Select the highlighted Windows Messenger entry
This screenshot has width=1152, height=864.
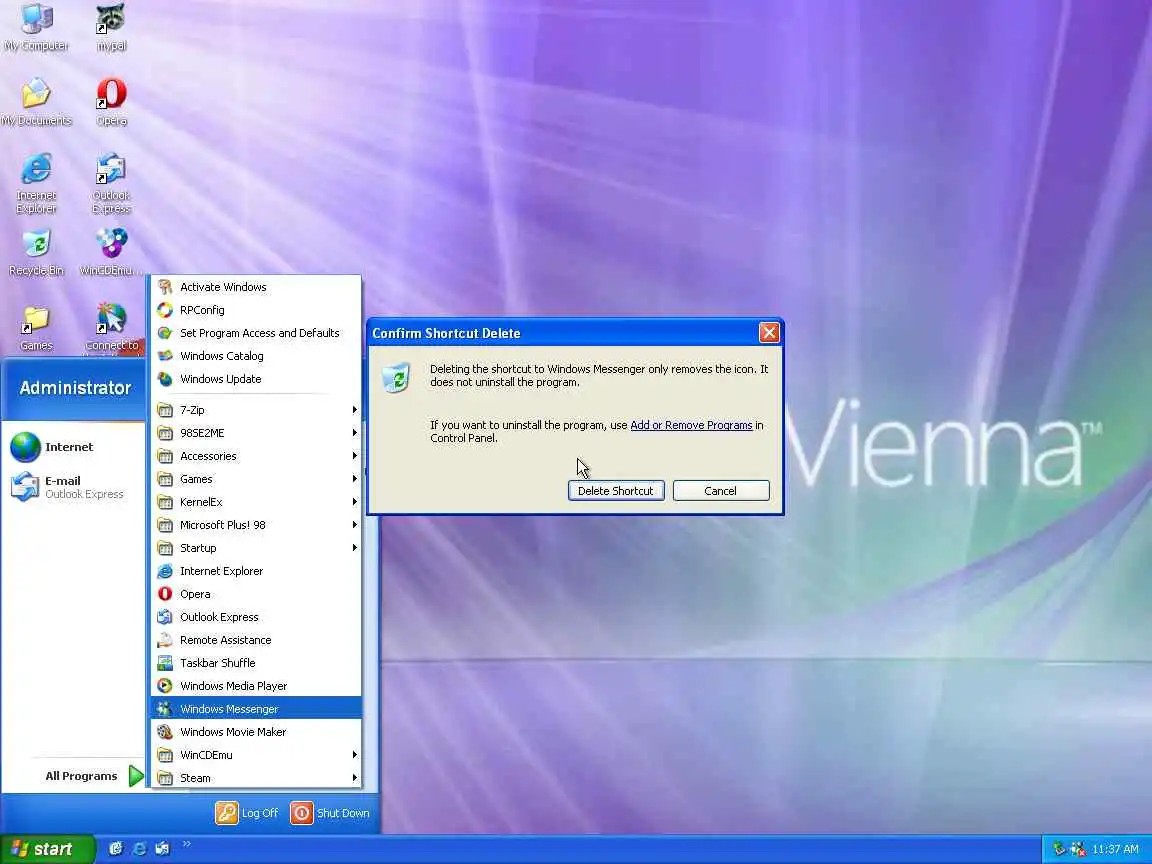256,709
